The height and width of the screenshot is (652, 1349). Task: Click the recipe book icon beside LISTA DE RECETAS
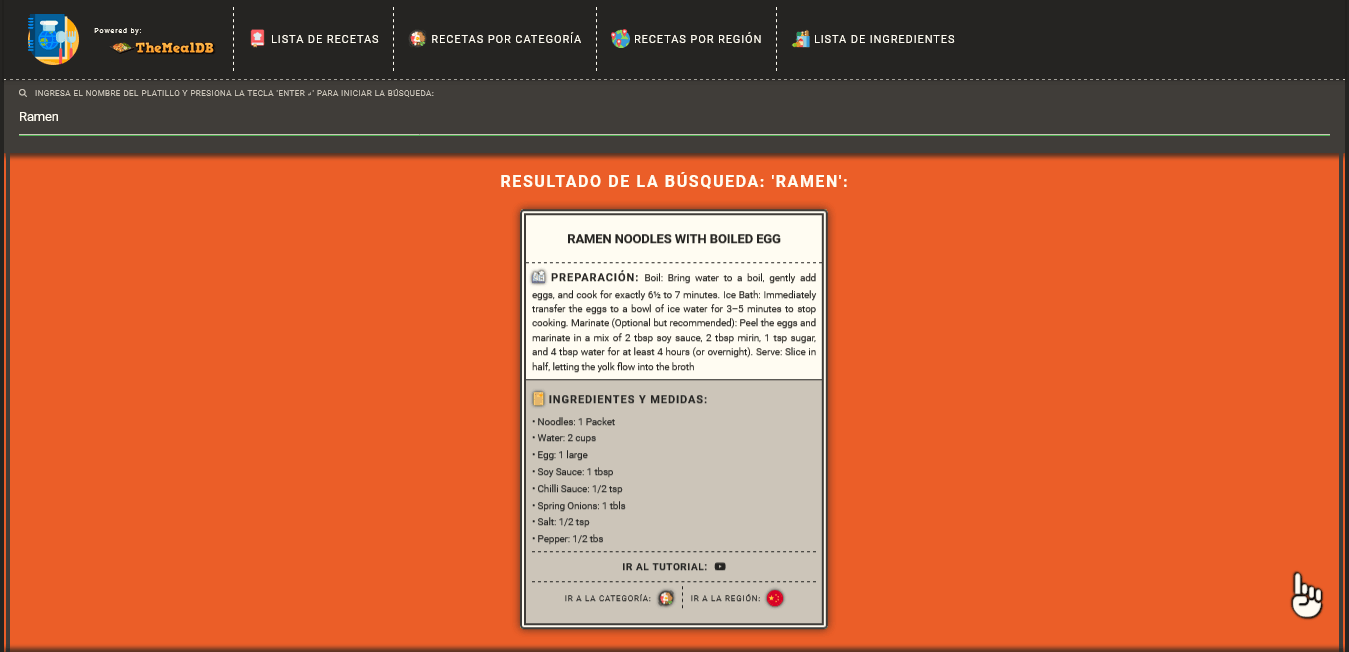[x=256, y=39]
